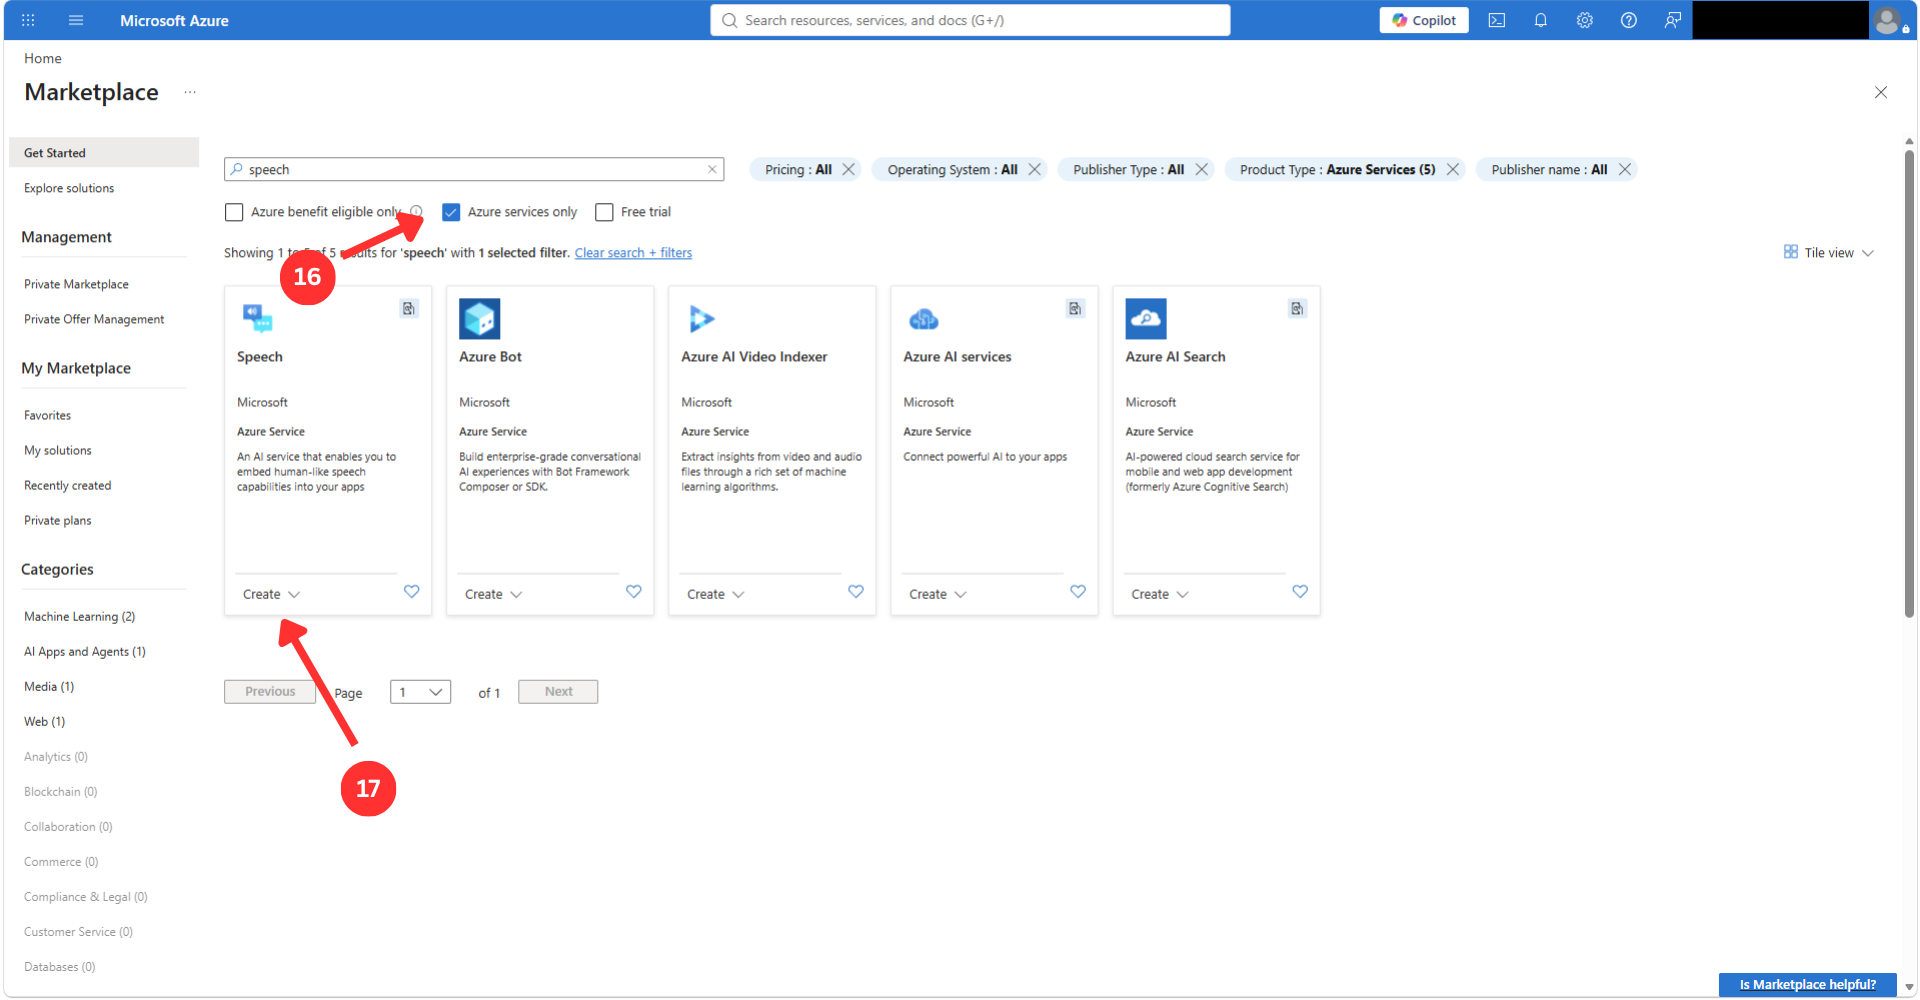1920x1000 pixels.
Task: Favorite Azure AI Search heart icon
Action: coord(1300,592)
